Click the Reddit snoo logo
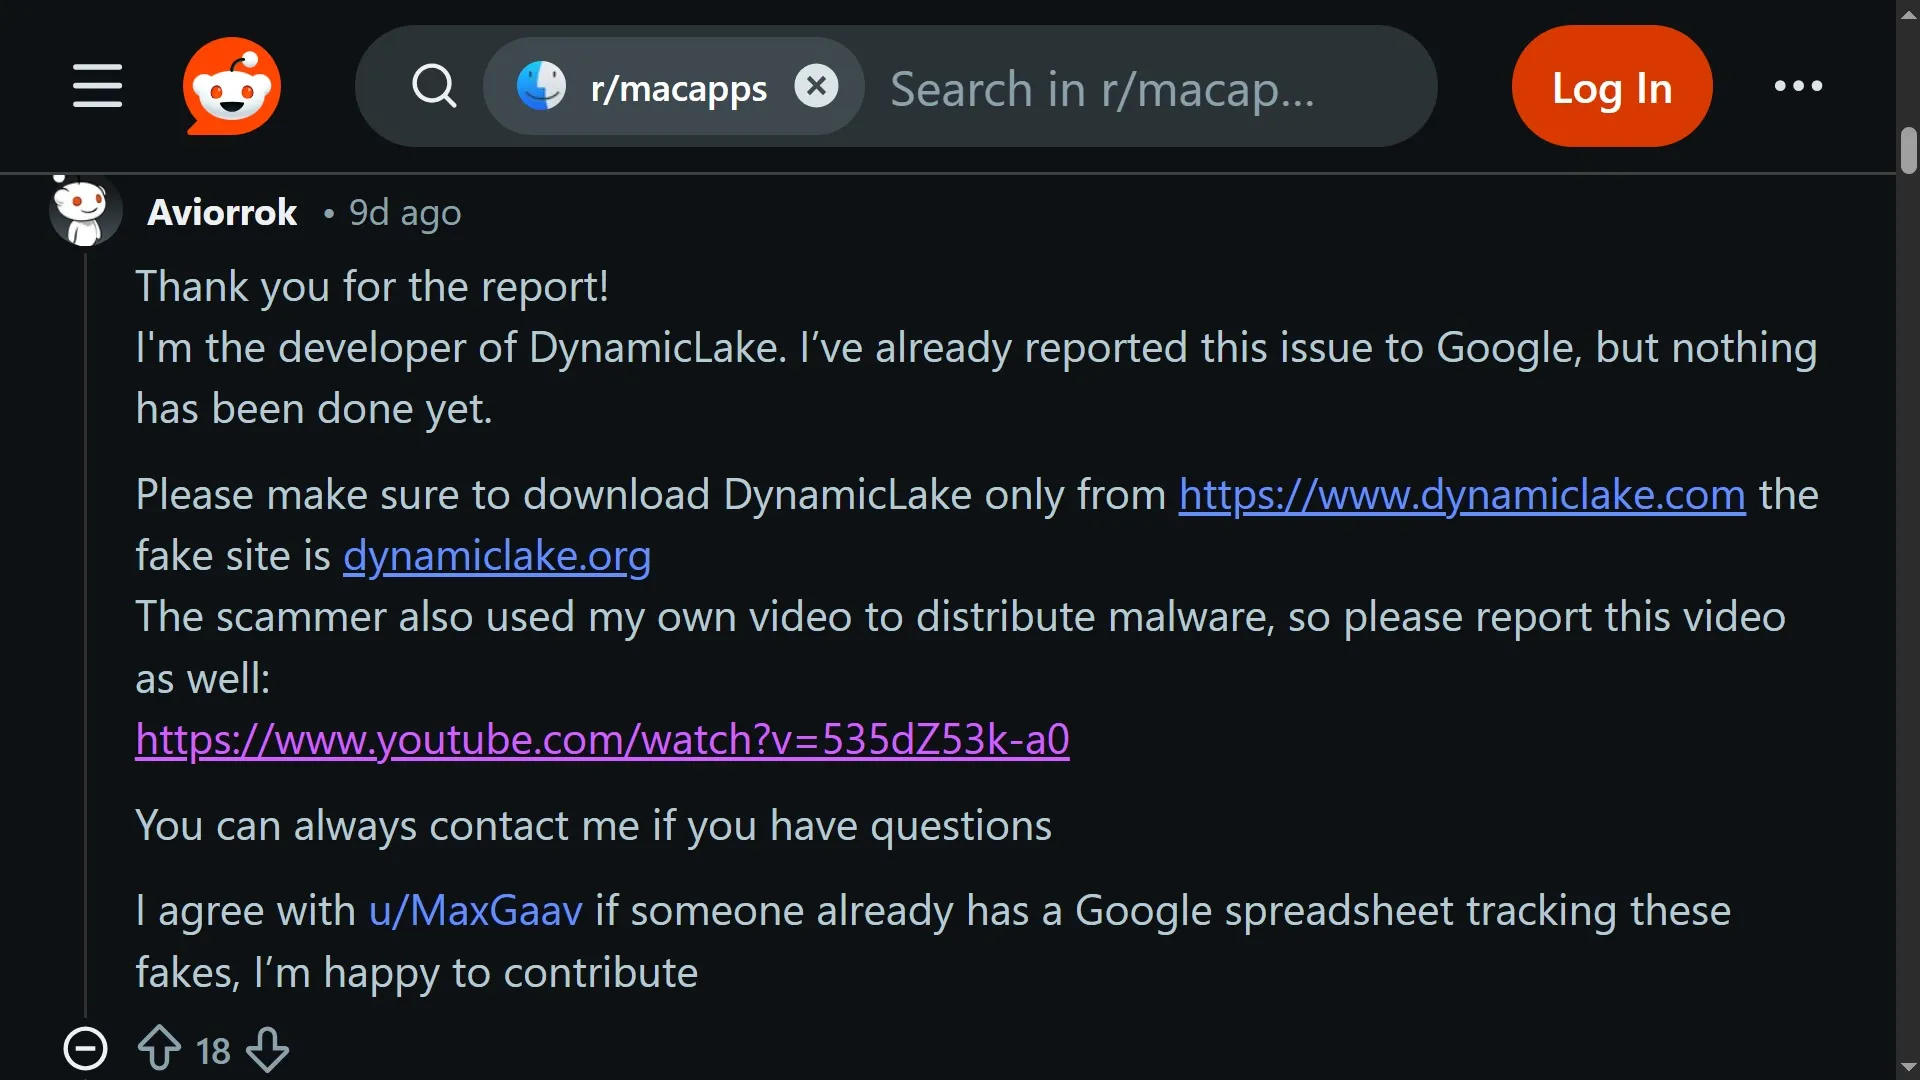This screenshot has width=1920, height=1080. click(x=232, y=87)
